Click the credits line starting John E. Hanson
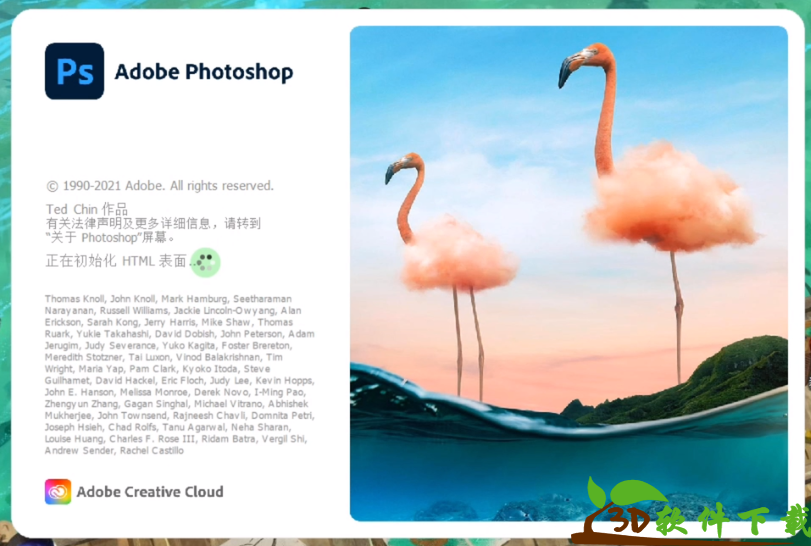 175,392
